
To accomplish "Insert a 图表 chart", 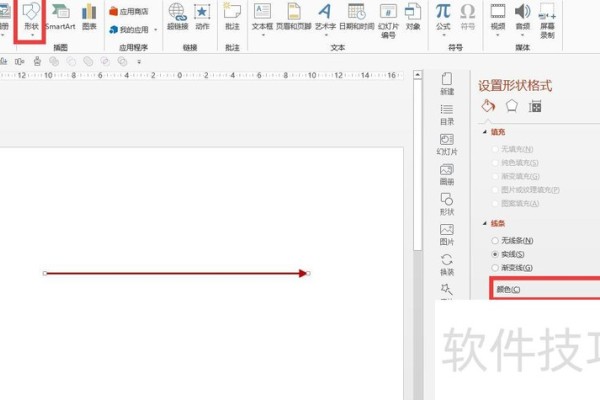I will 89,17.
